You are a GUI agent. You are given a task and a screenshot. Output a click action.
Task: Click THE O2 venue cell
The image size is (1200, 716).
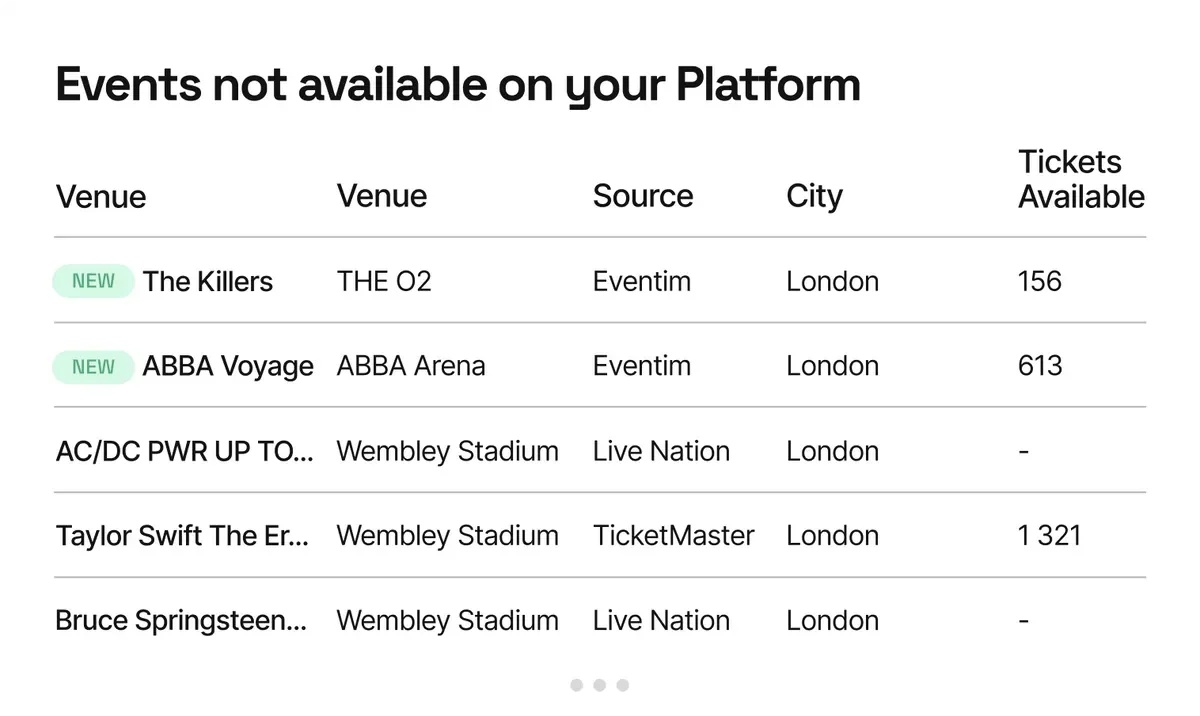(x=384, y=282)
